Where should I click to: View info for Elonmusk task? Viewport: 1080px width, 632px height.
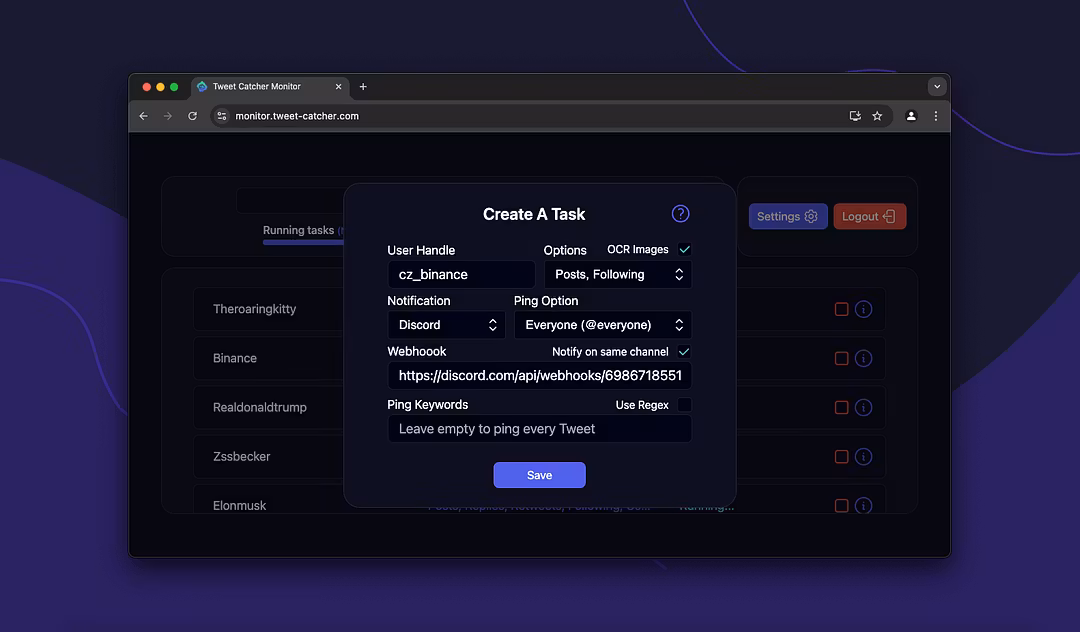[x=863, y=505]
